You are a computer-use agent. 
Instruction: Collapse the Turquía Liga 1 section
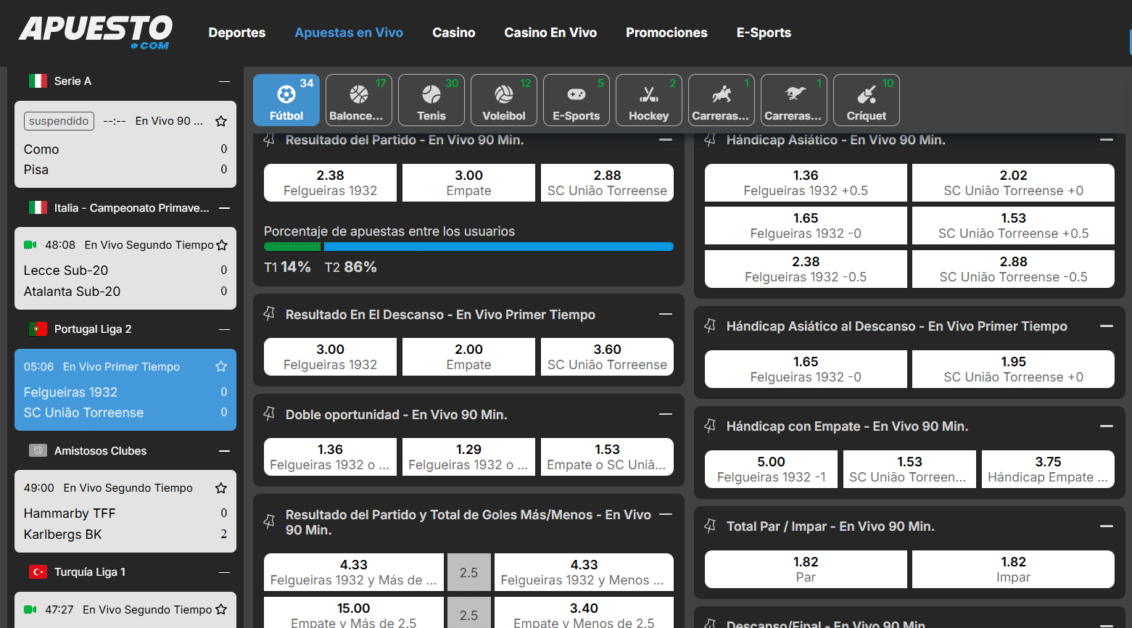click(x=225, y=572)
